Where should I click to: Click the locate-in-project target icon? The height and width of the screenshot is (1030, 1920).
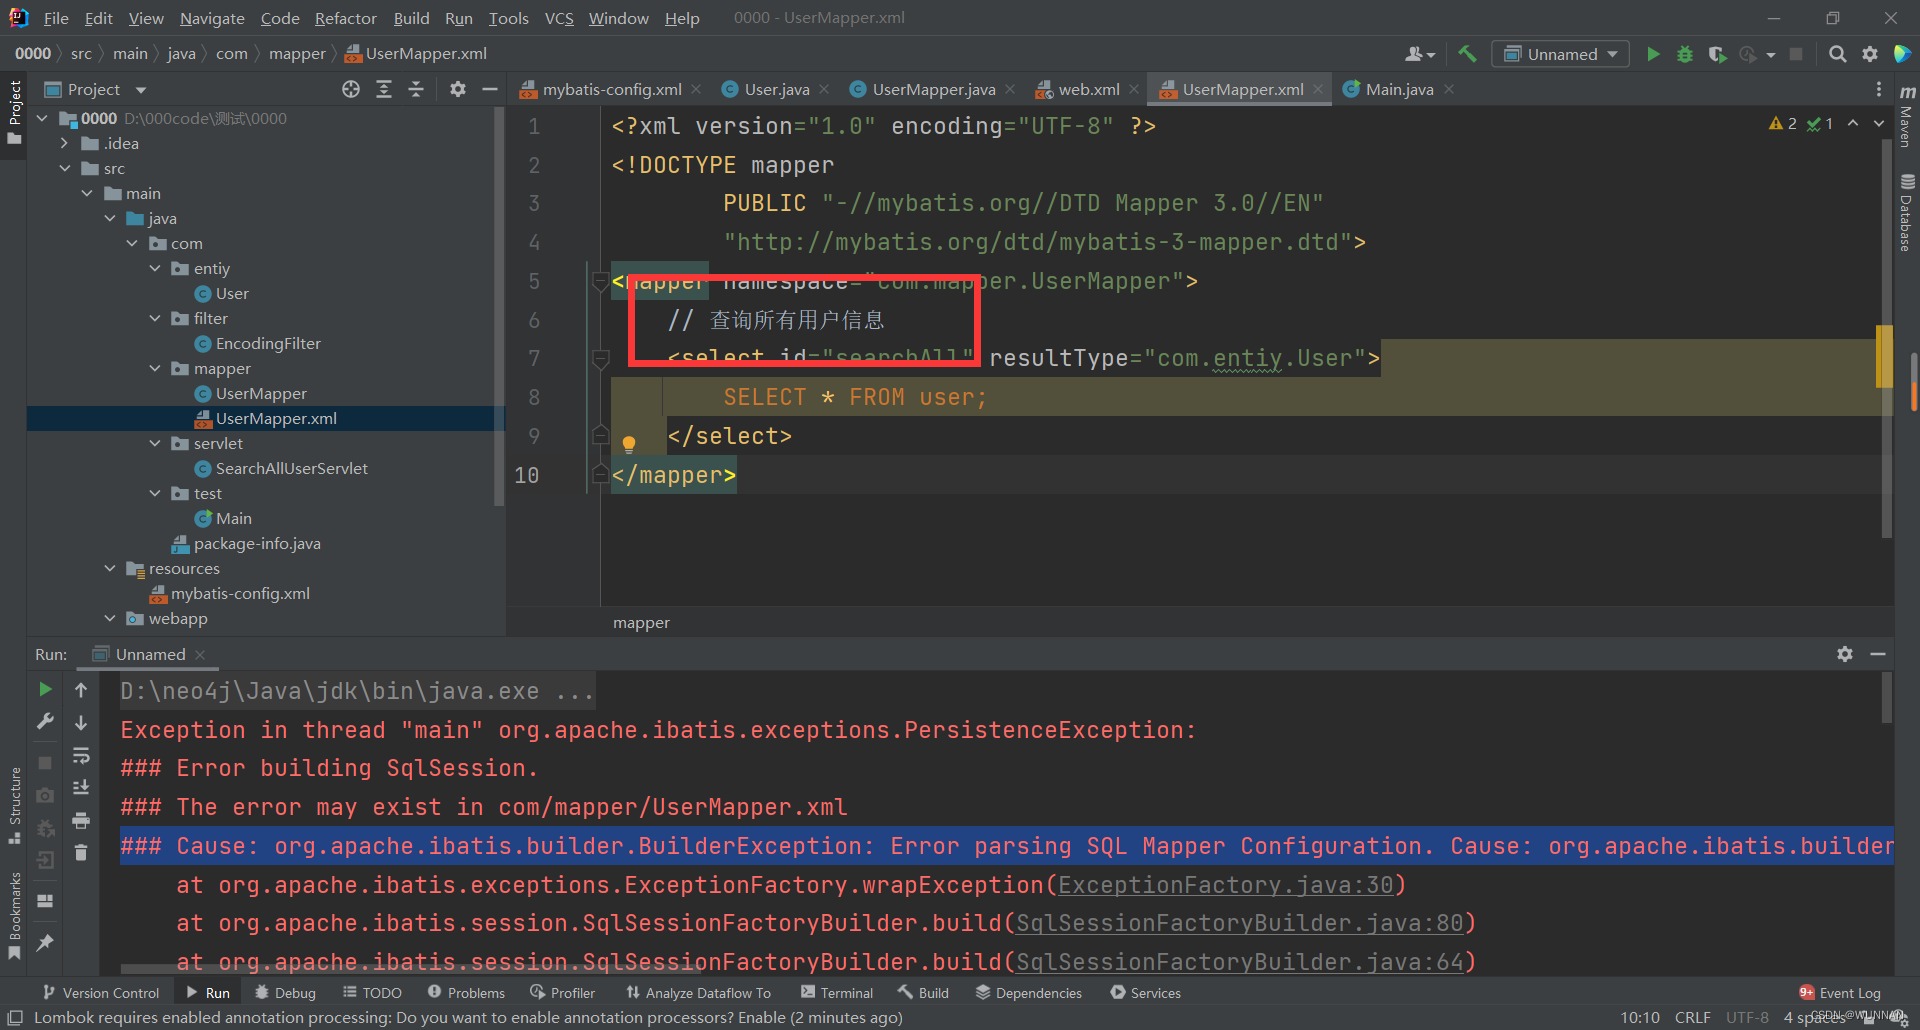(351, 89)
